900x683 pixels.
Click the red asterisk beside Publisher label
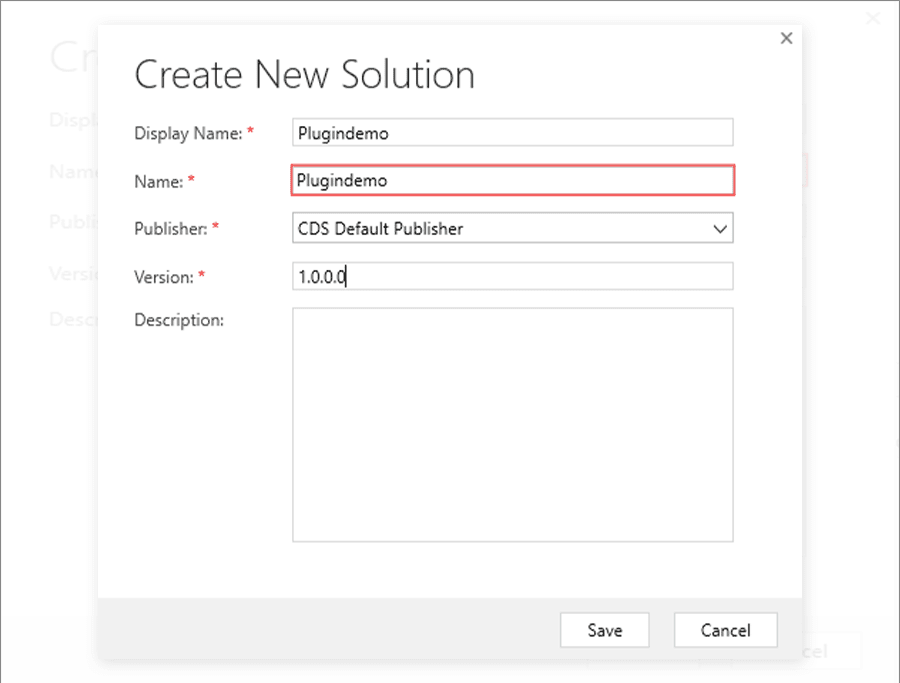215,228
